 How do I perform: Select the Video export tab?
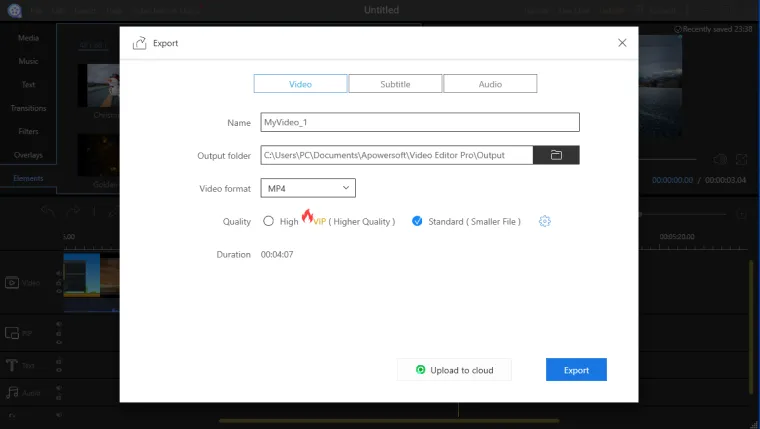(x=300, y=84)
